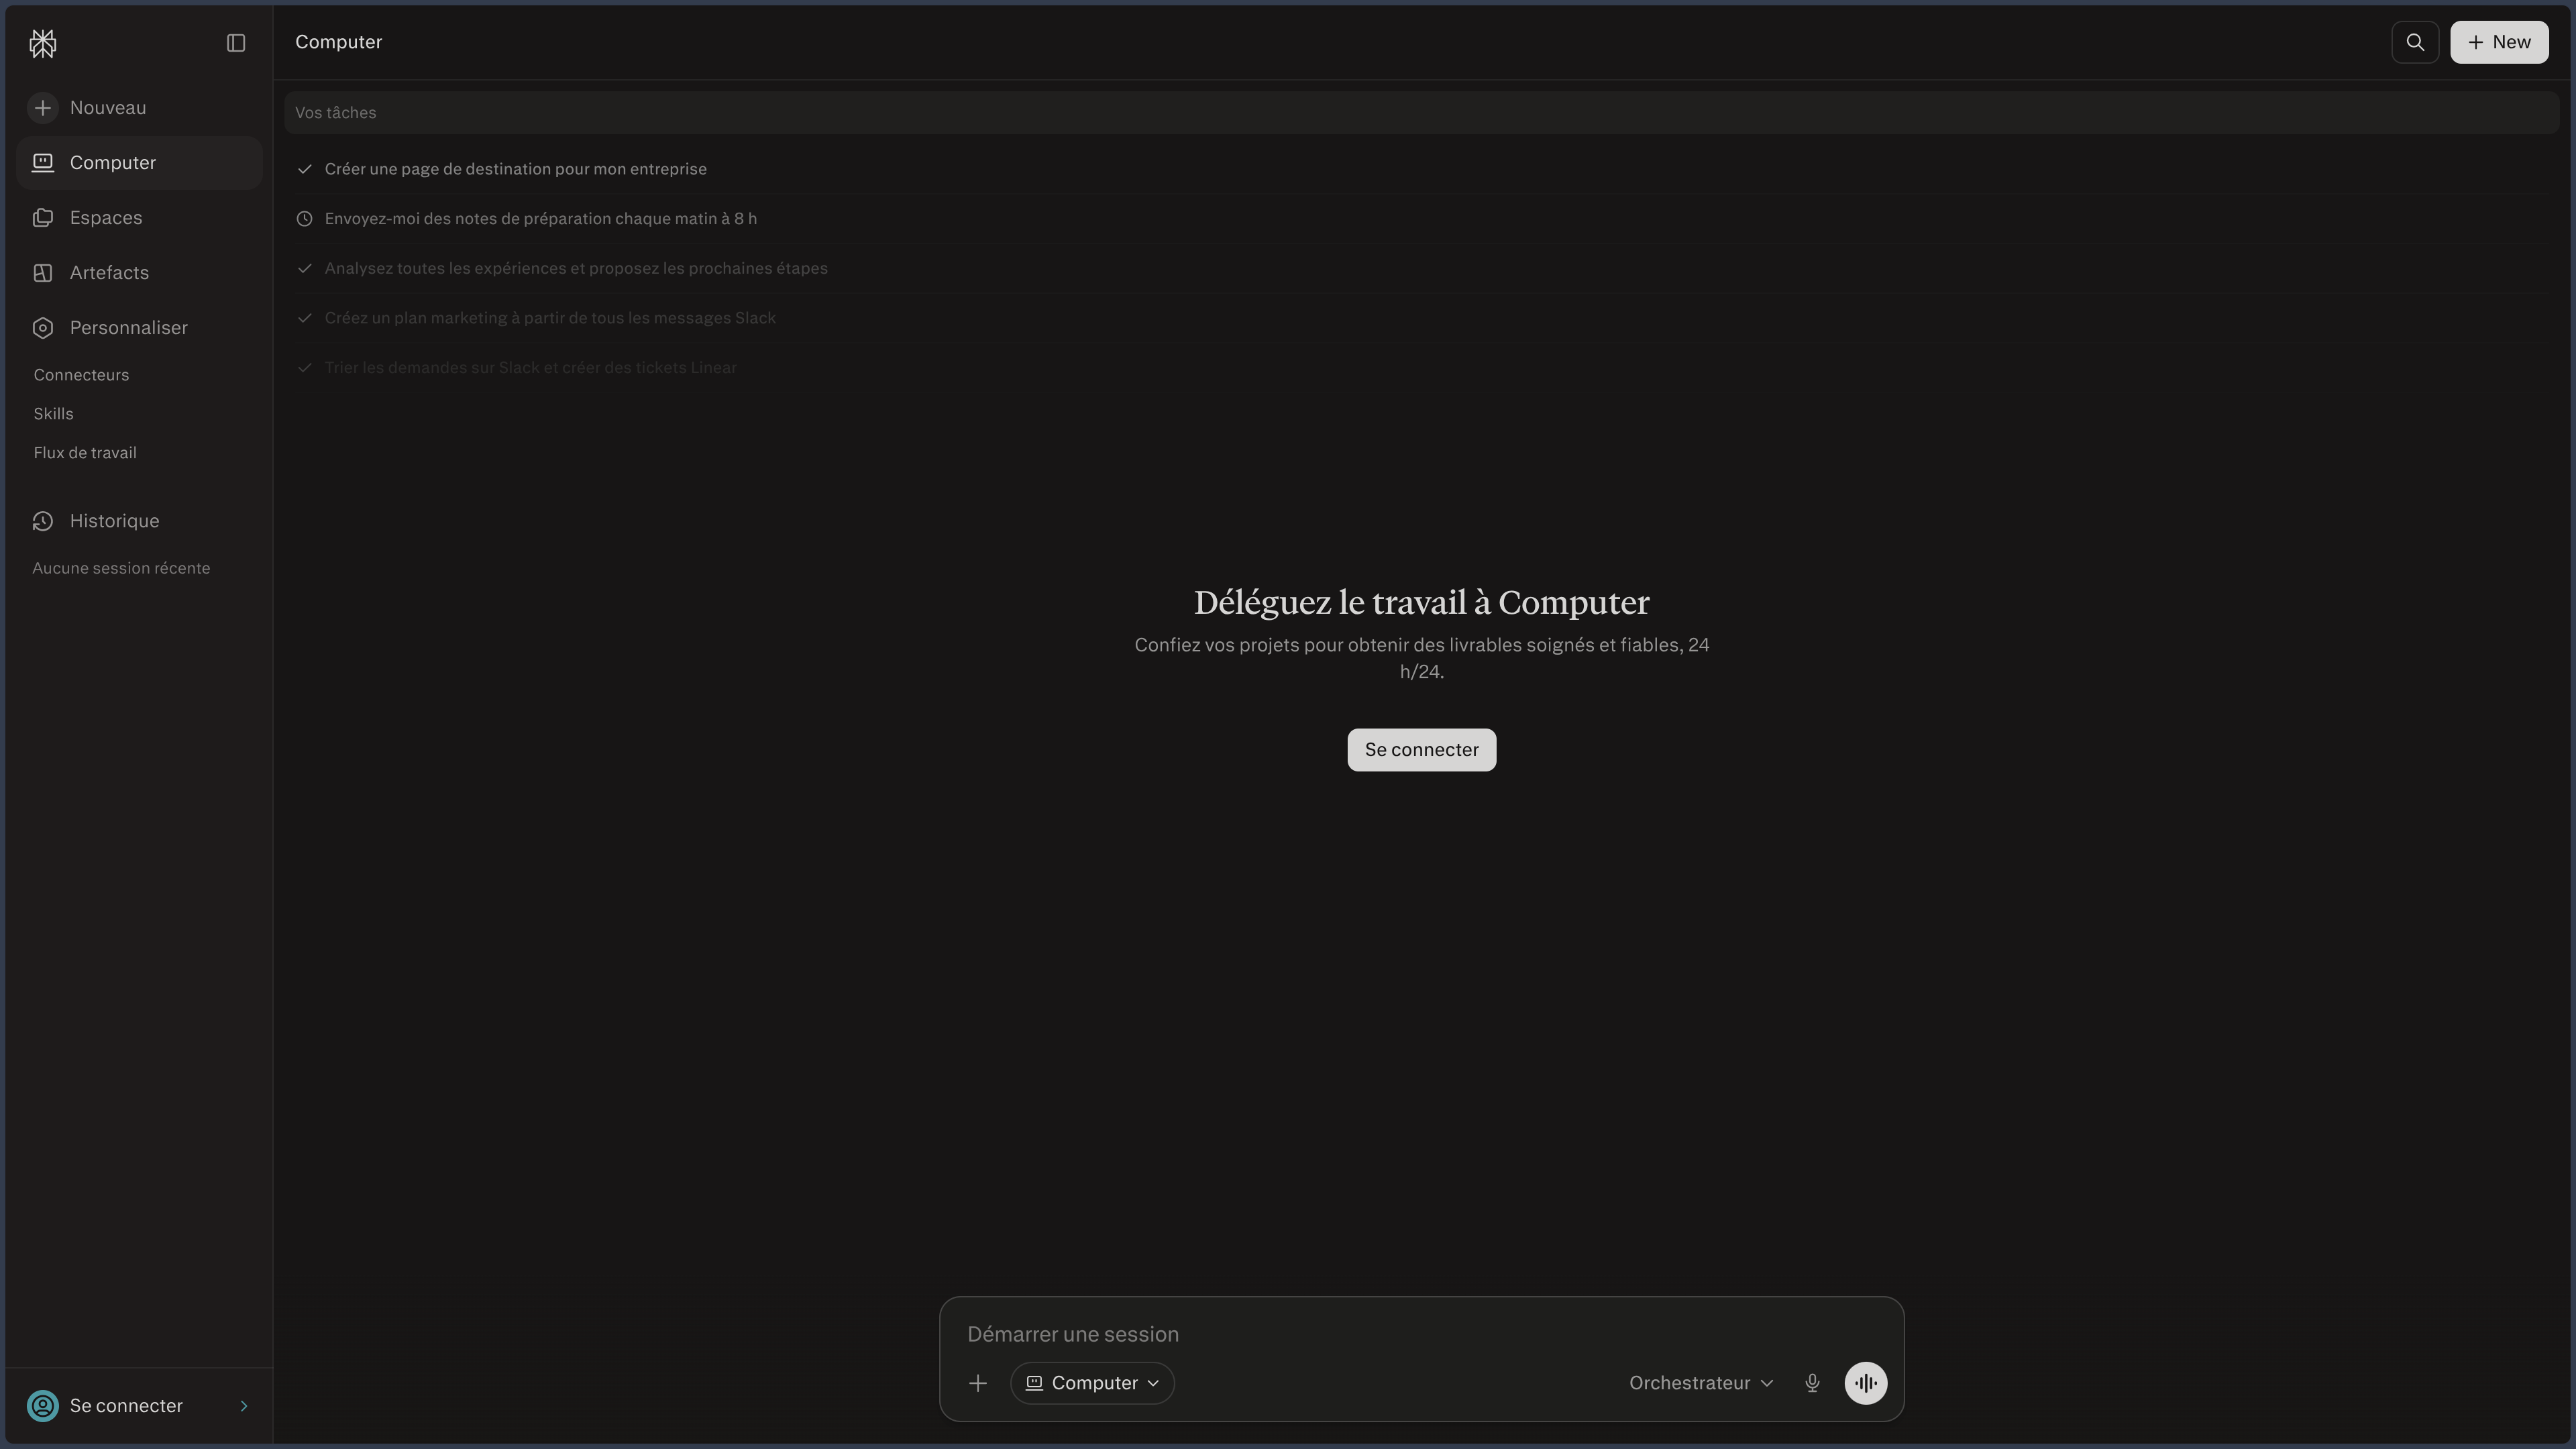Click the Personnaliser icon in the sidebar

[x=43, y=328]
